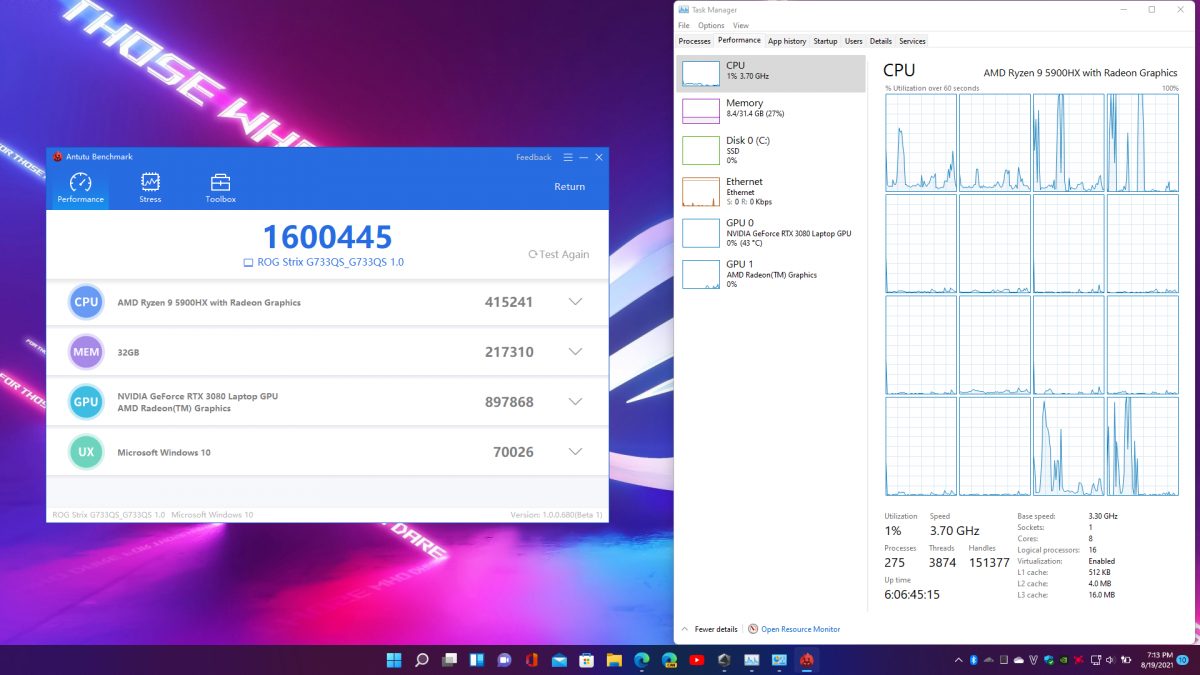The width and height of the screenshot is (1200, 675).
Task: Switch to Details tab
Action: tap(880, 41)
